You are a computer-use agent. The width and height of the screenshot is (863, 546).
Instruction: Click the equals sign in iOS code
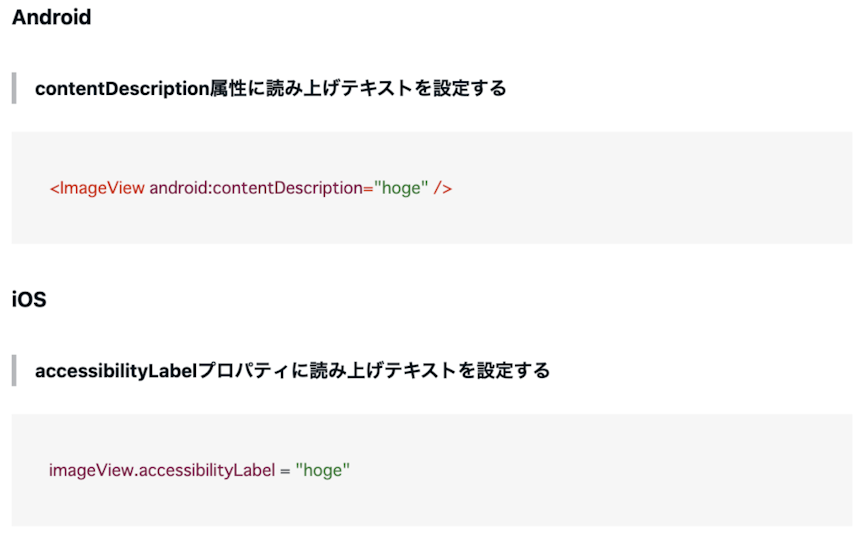[285, 472]
